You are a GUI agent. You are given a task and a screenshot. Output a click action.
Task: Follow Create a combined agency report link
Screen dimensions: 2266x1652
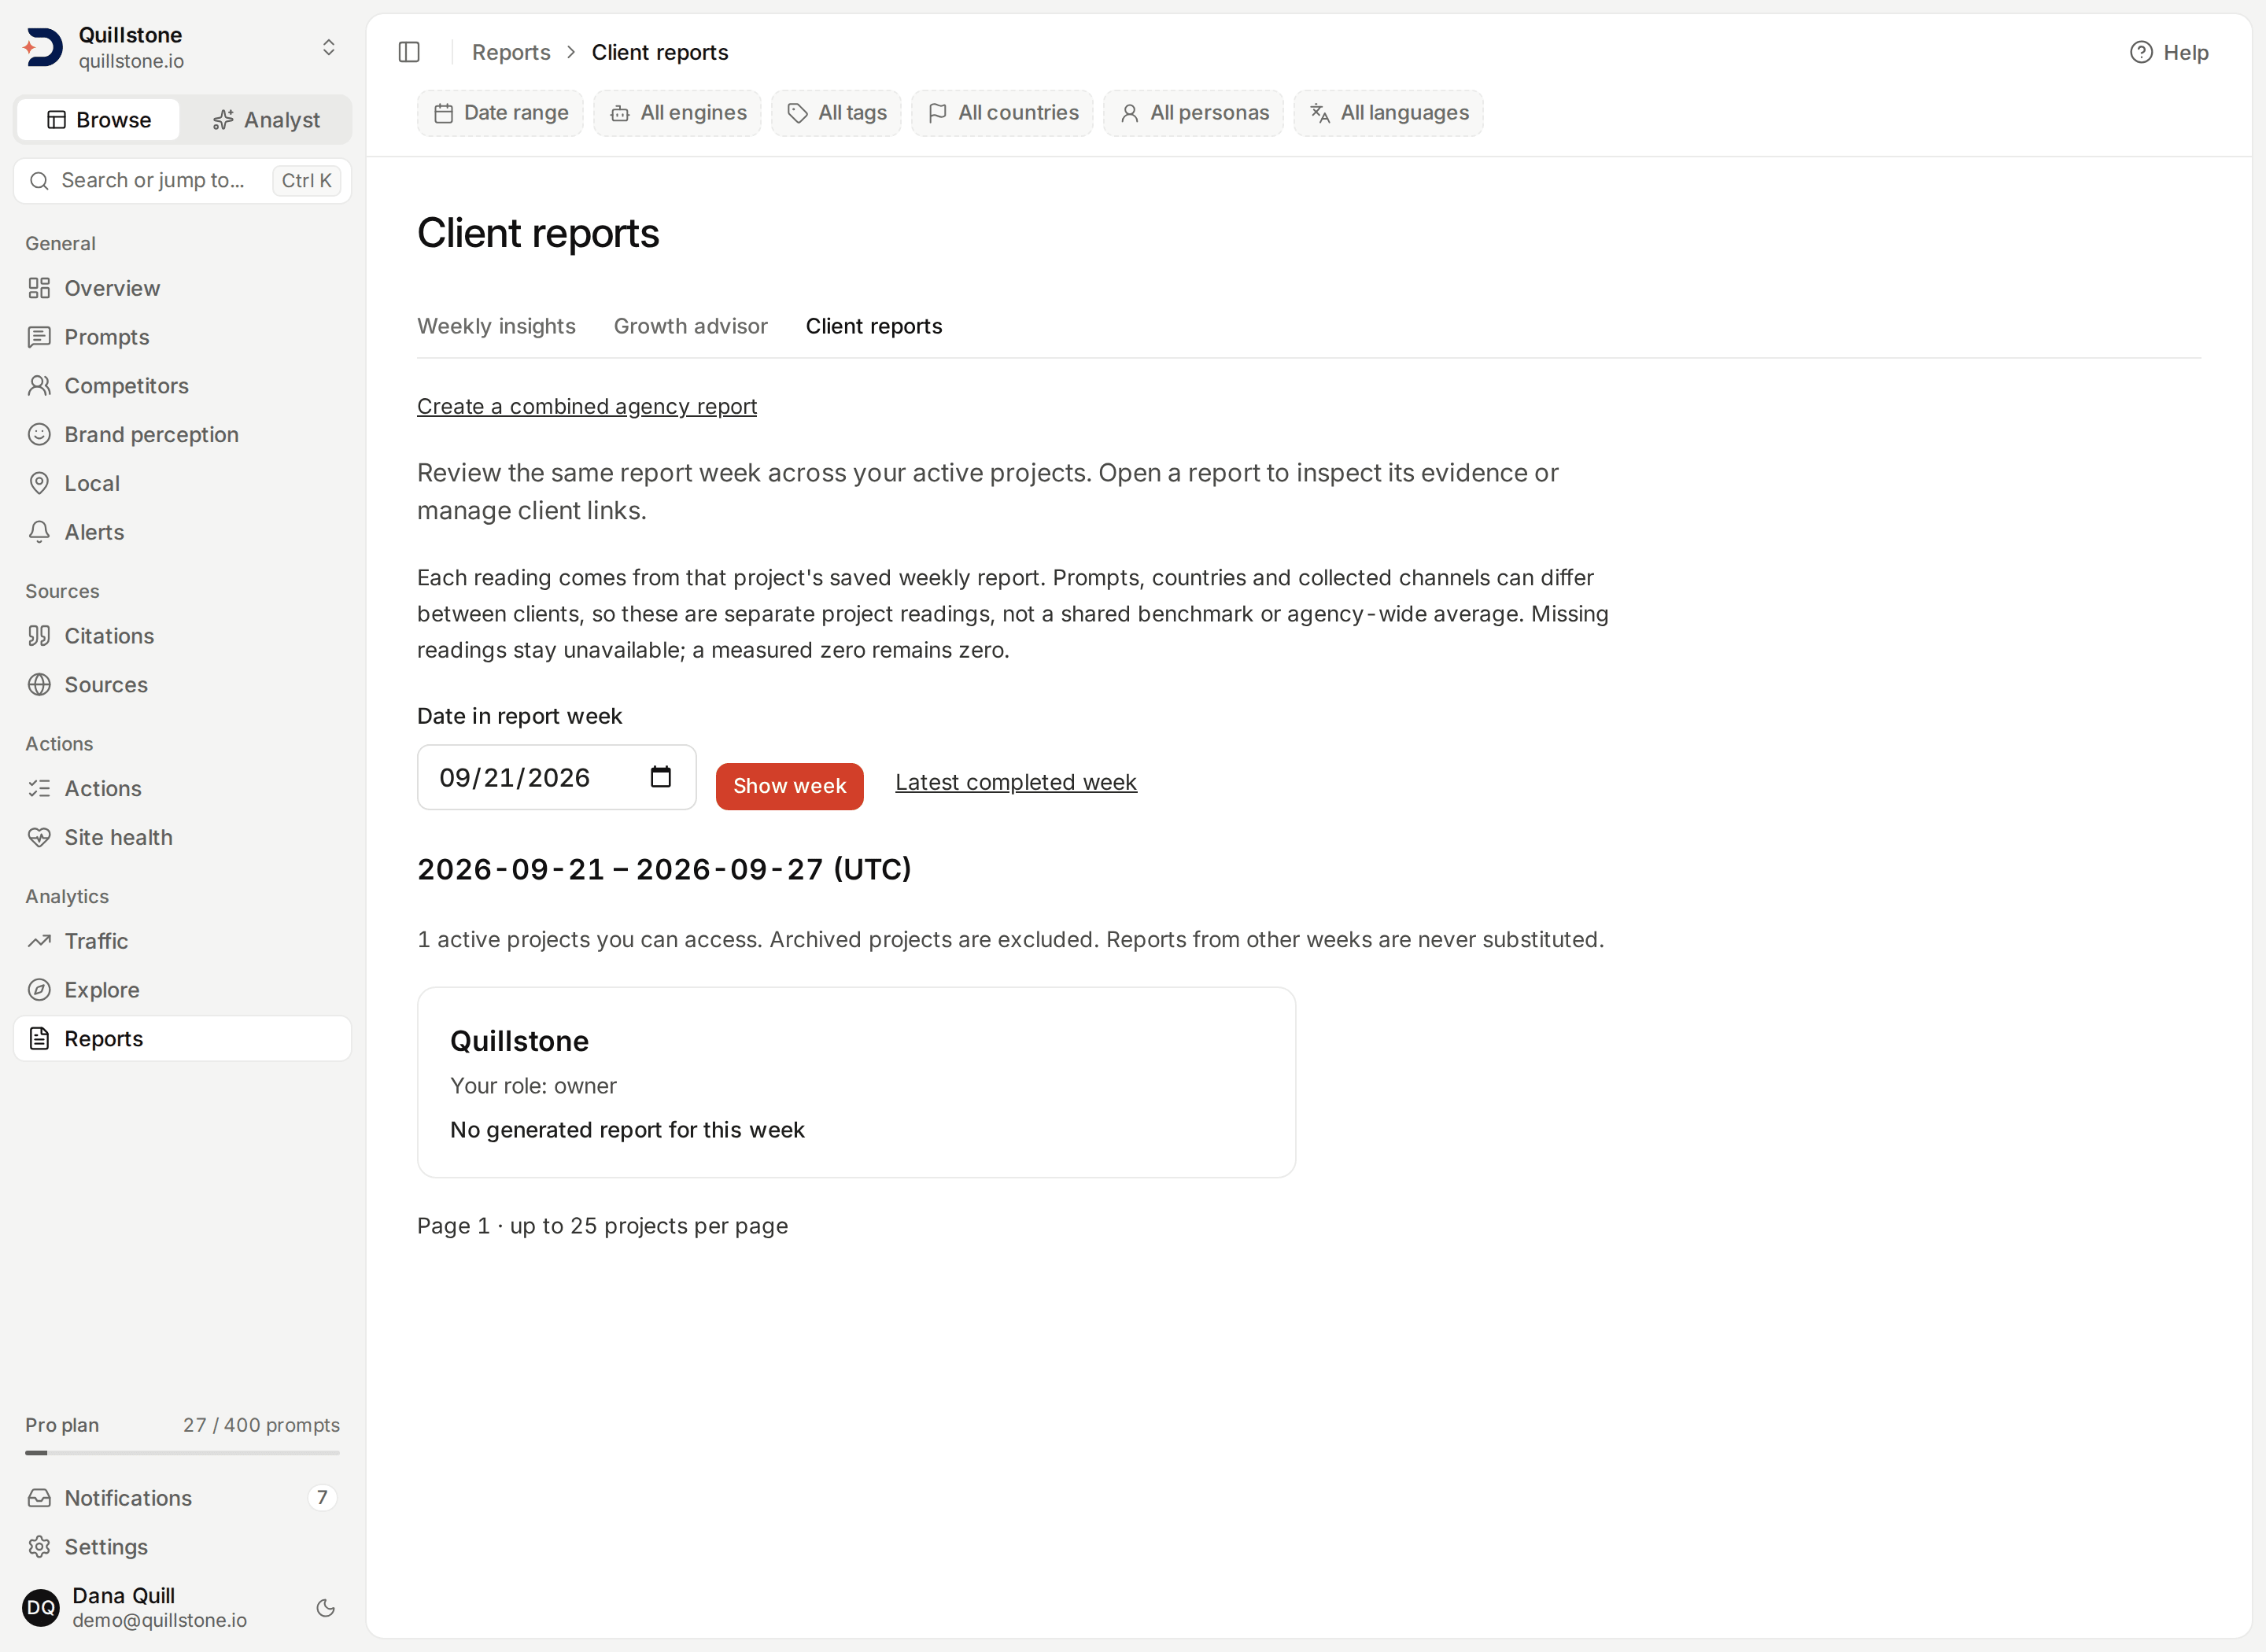586,406
